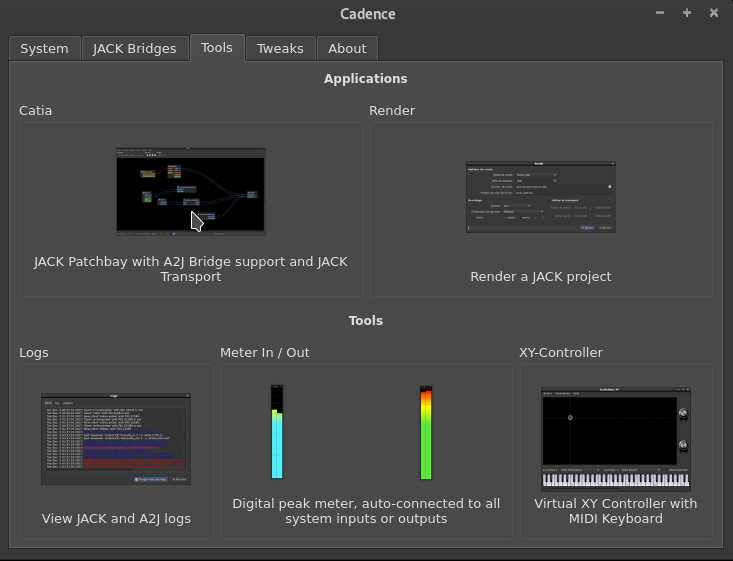Screen dimensions: 733x561
Task: Open the System tab
Action: point(44,49)
